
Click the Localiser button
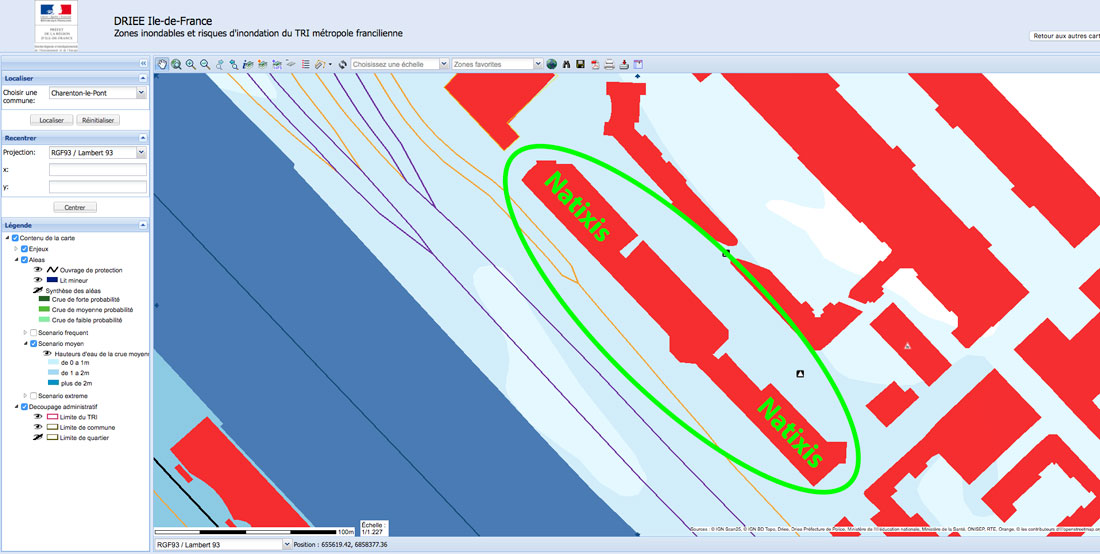click(x=52, y=120)
